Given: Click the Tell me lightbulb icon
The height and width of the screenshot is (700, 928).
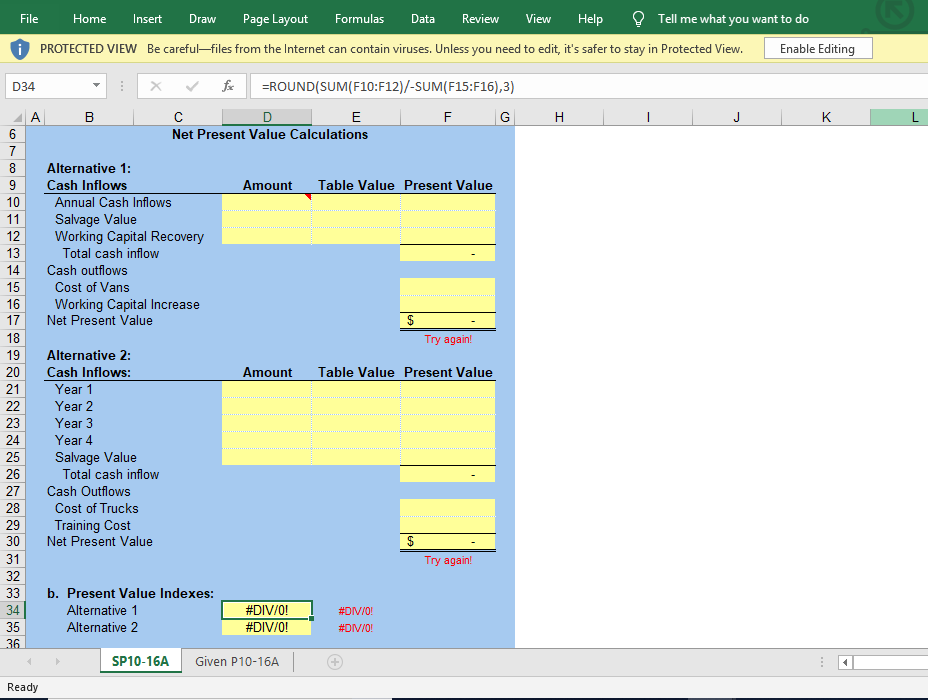Looking at the screenshot, I should click(x=638, y=19).
